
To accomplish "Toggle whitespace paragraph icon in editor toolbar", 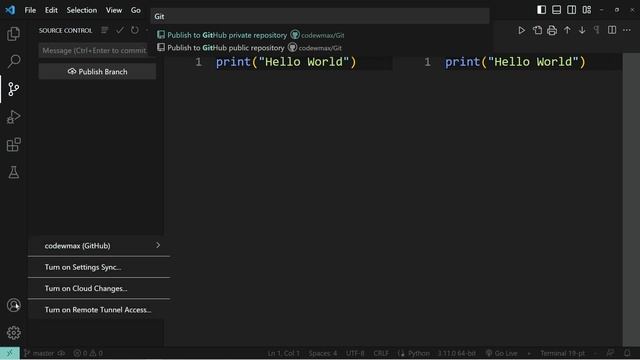I will tap(597, 30).
